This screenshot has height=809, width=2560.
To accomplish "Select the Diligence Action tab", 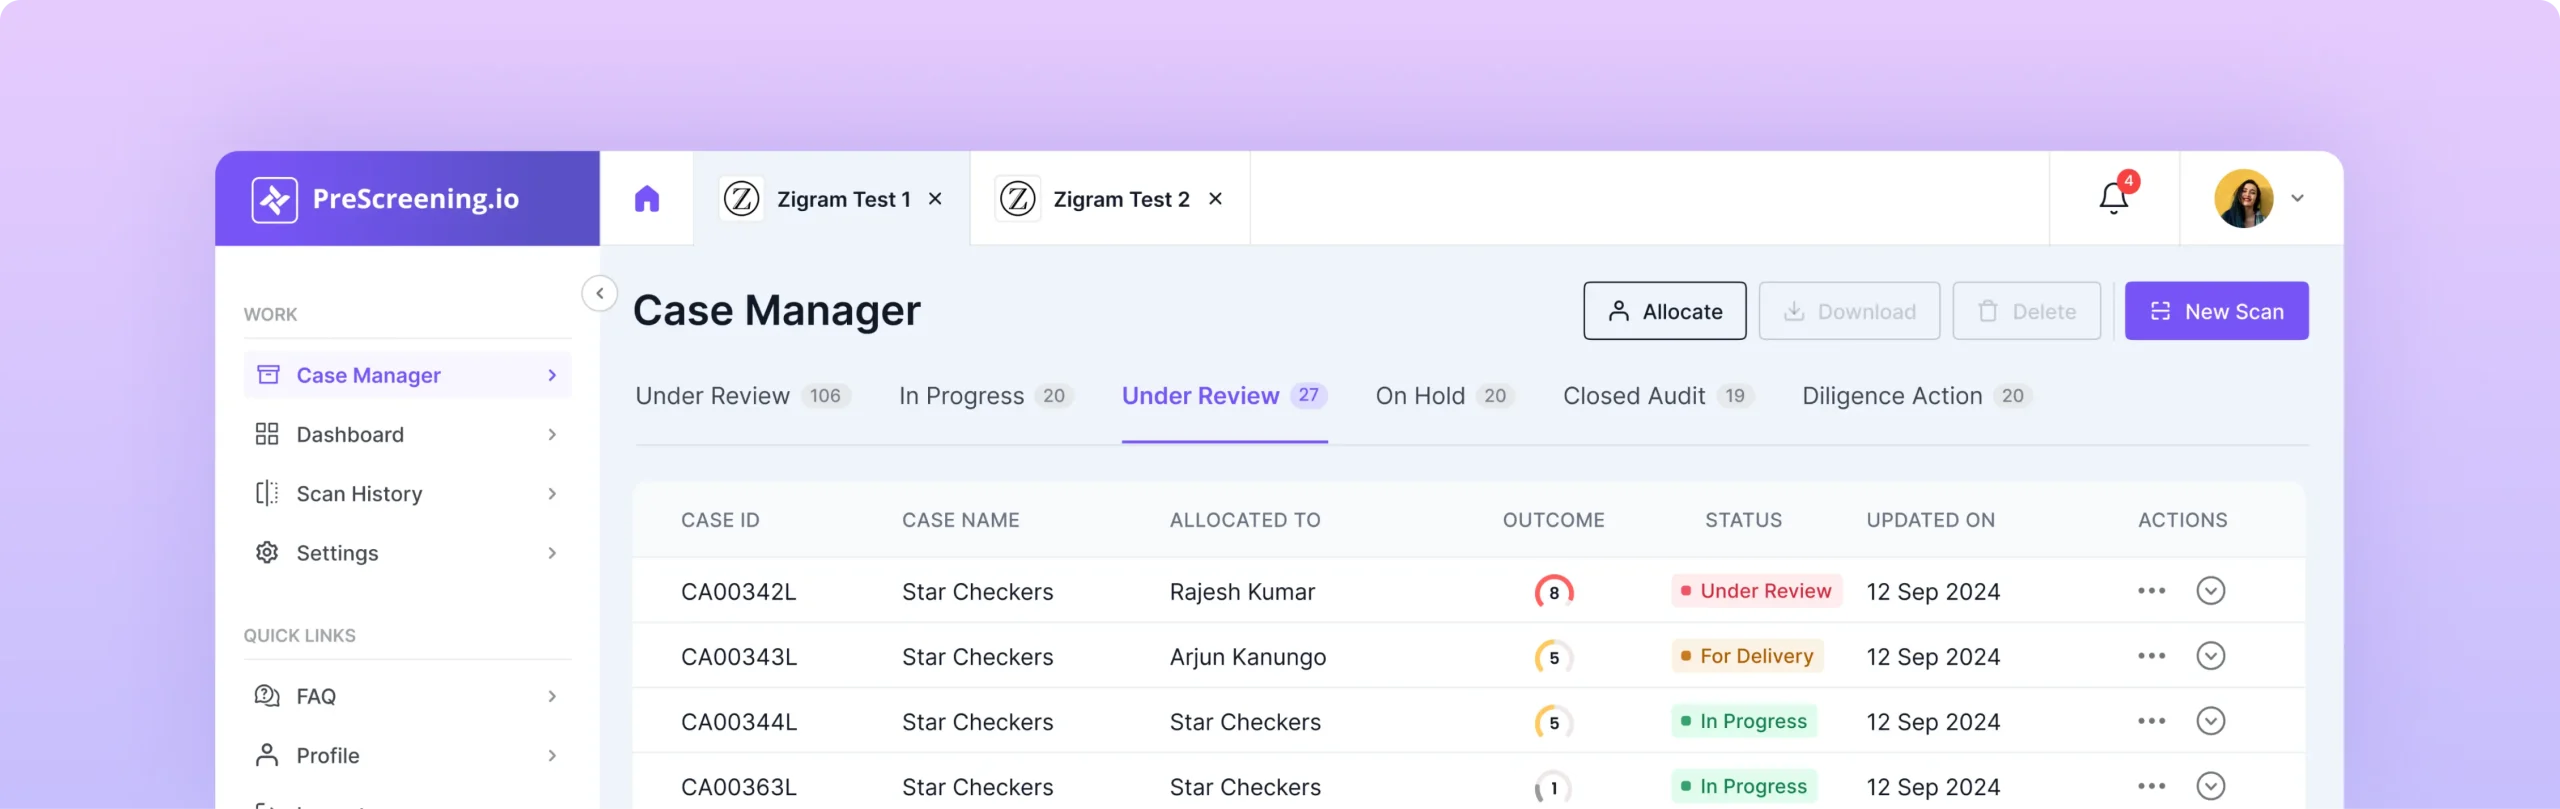I will (1917, 396).
